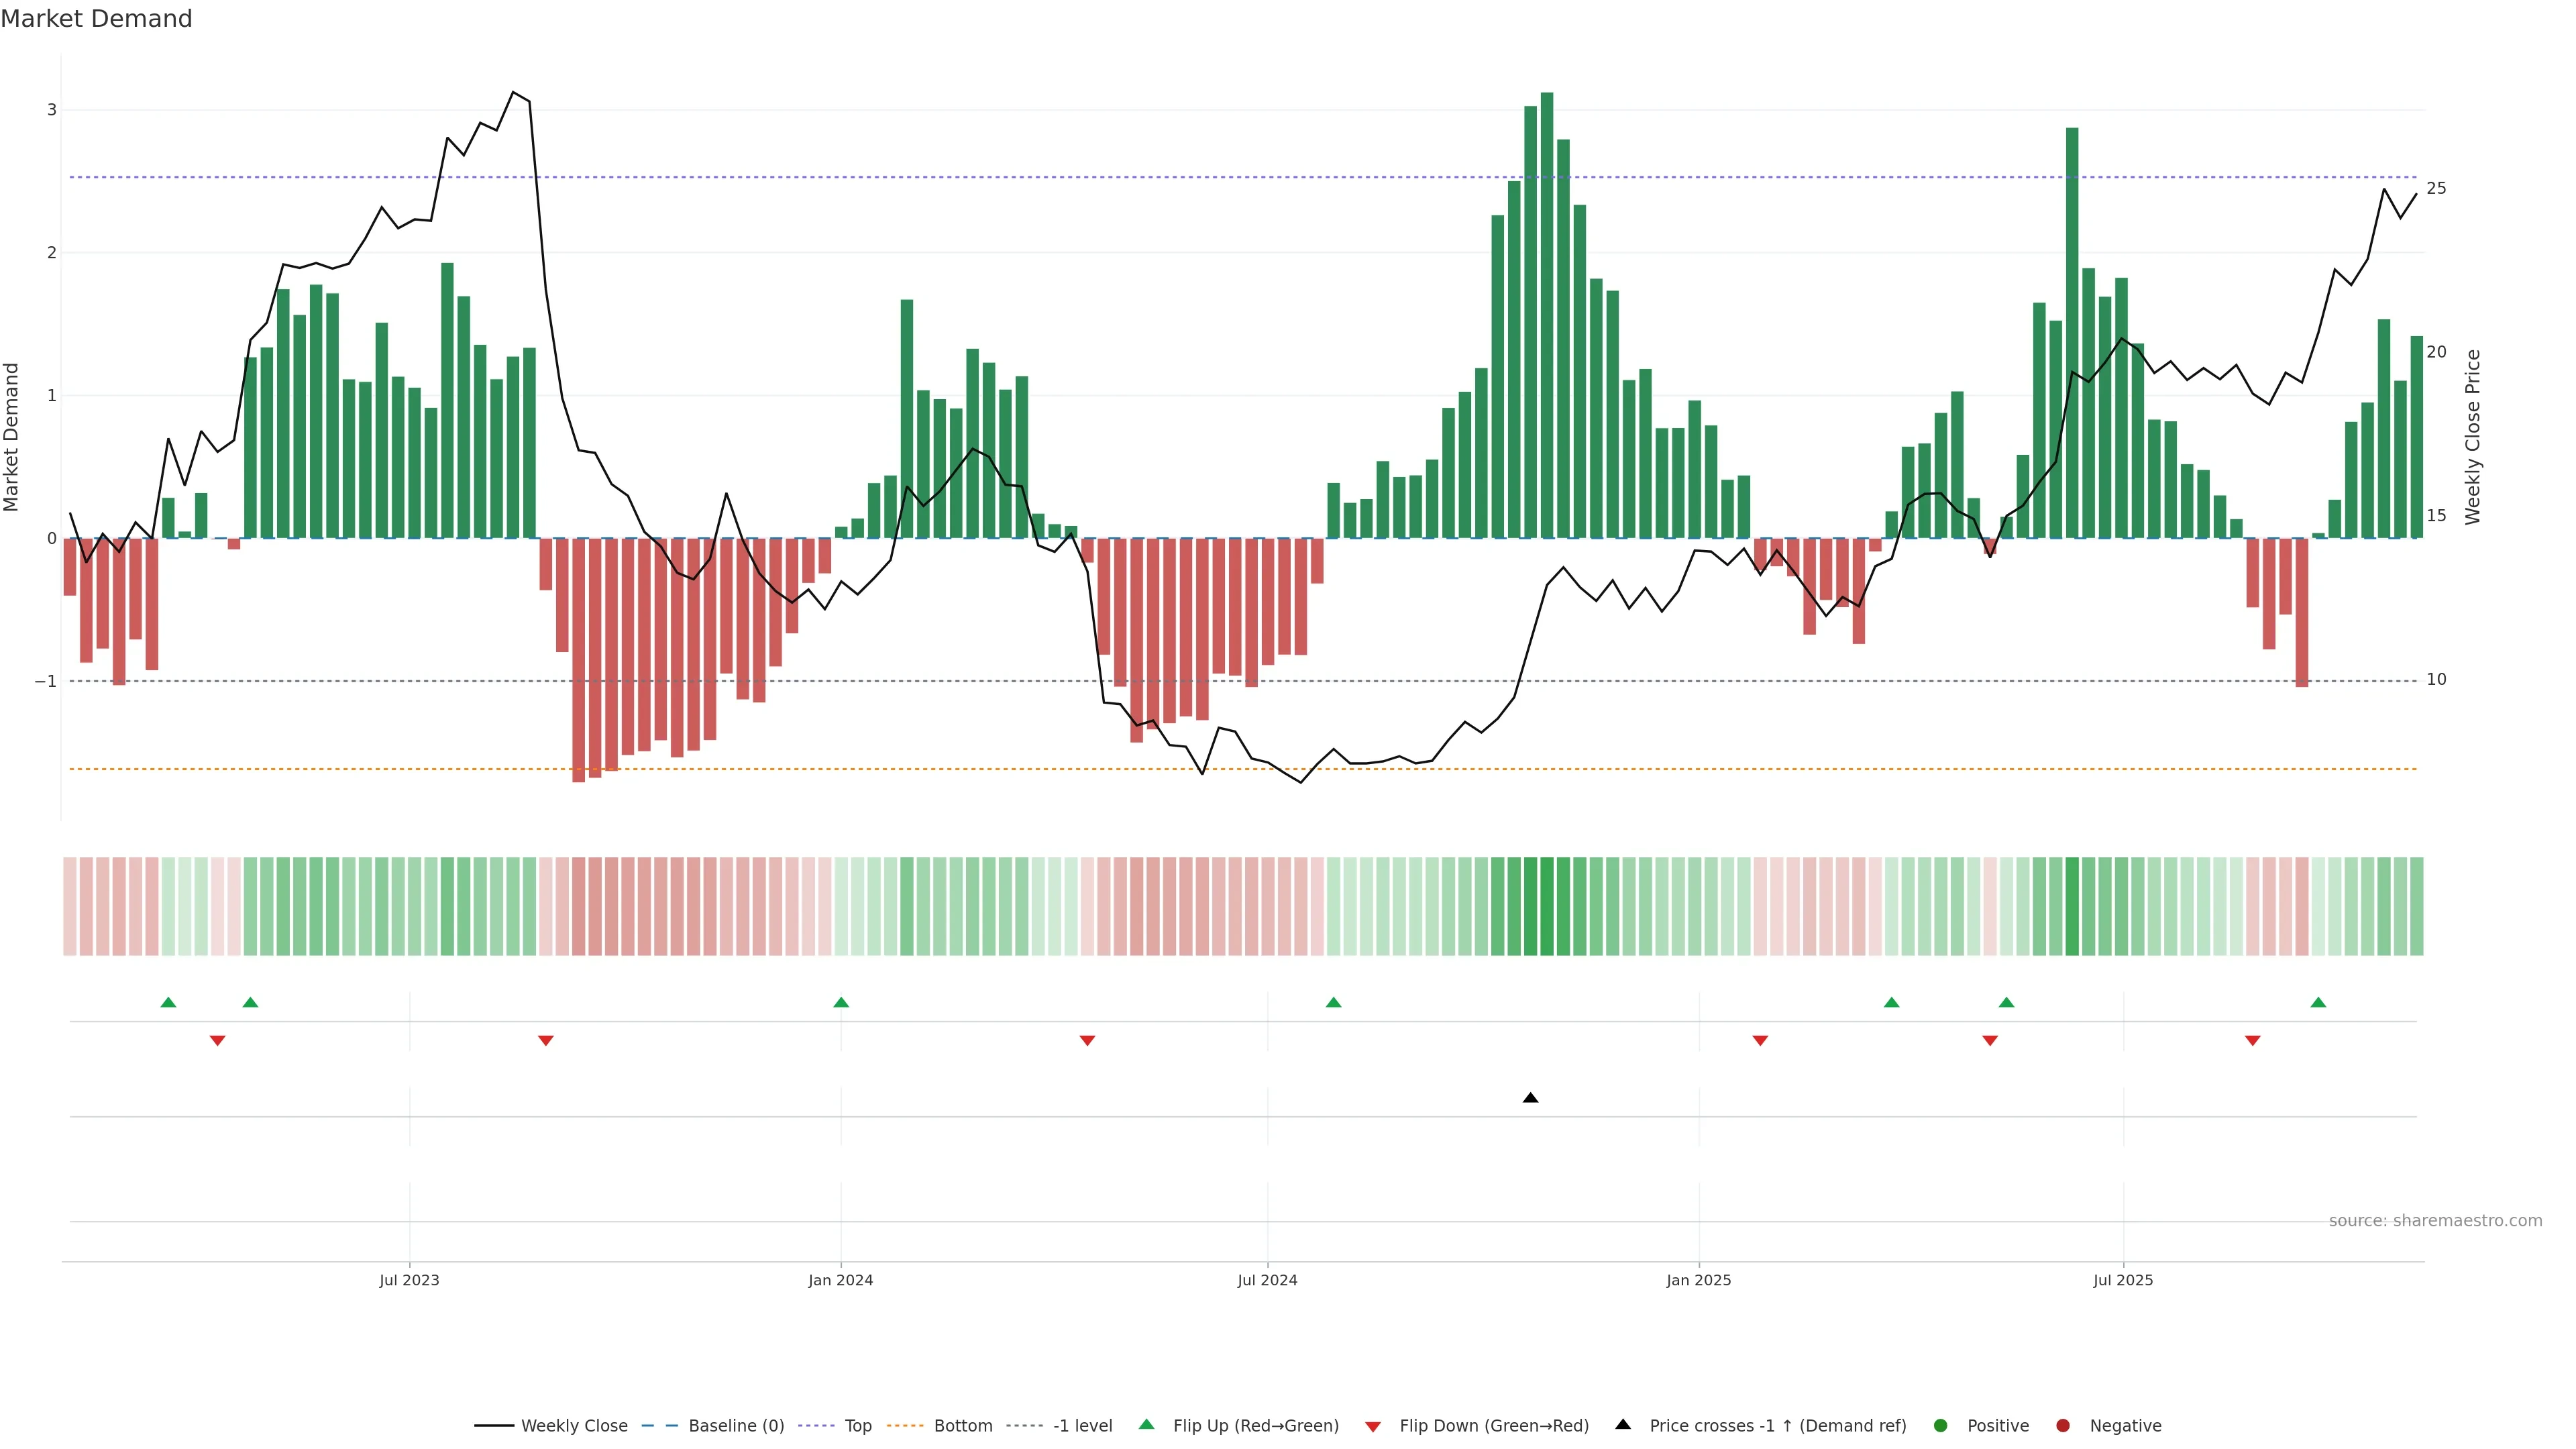Screen dimensions: 2576x1449
Task: Click Price crosses -1 legend black triangle
Action: [1623, 1425]
